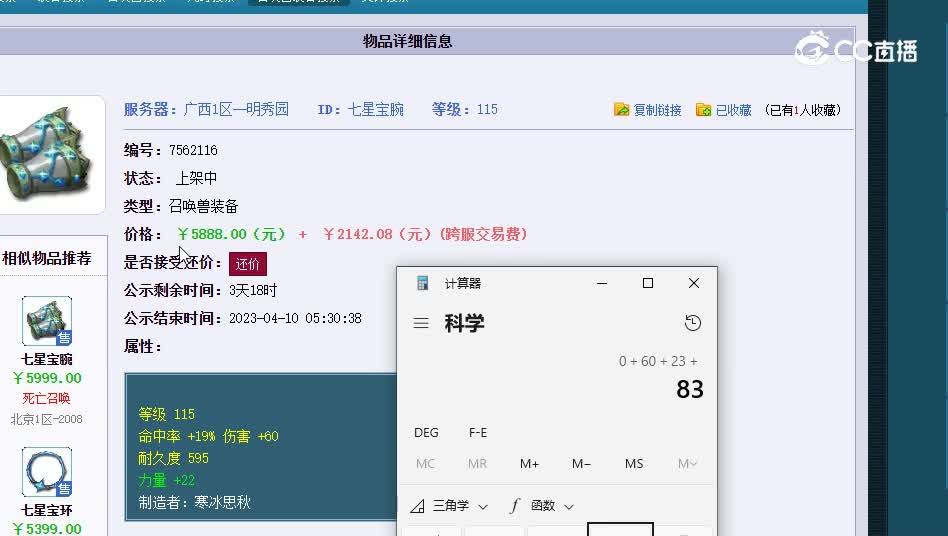Open the calculator history panel

coord(692,323)
